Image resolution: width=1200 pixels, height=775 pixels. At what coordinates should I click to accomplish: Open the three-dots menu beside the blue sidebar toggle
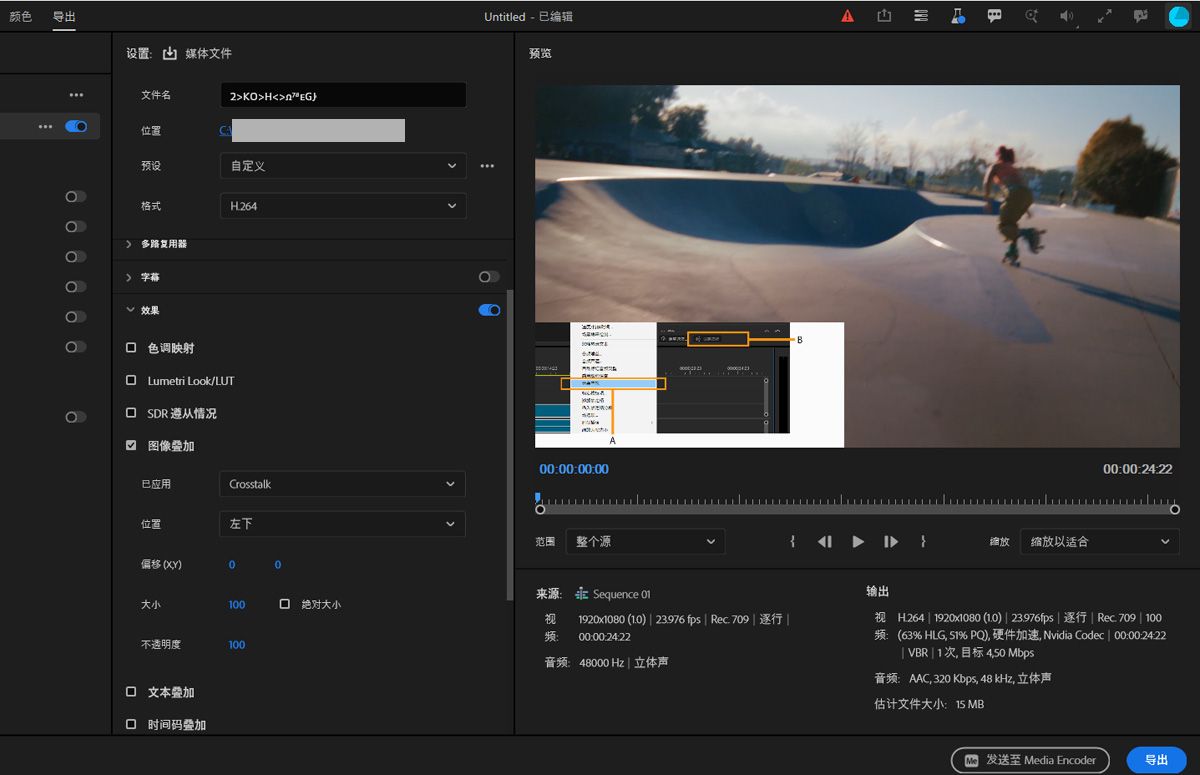click(x=45, y=127)
